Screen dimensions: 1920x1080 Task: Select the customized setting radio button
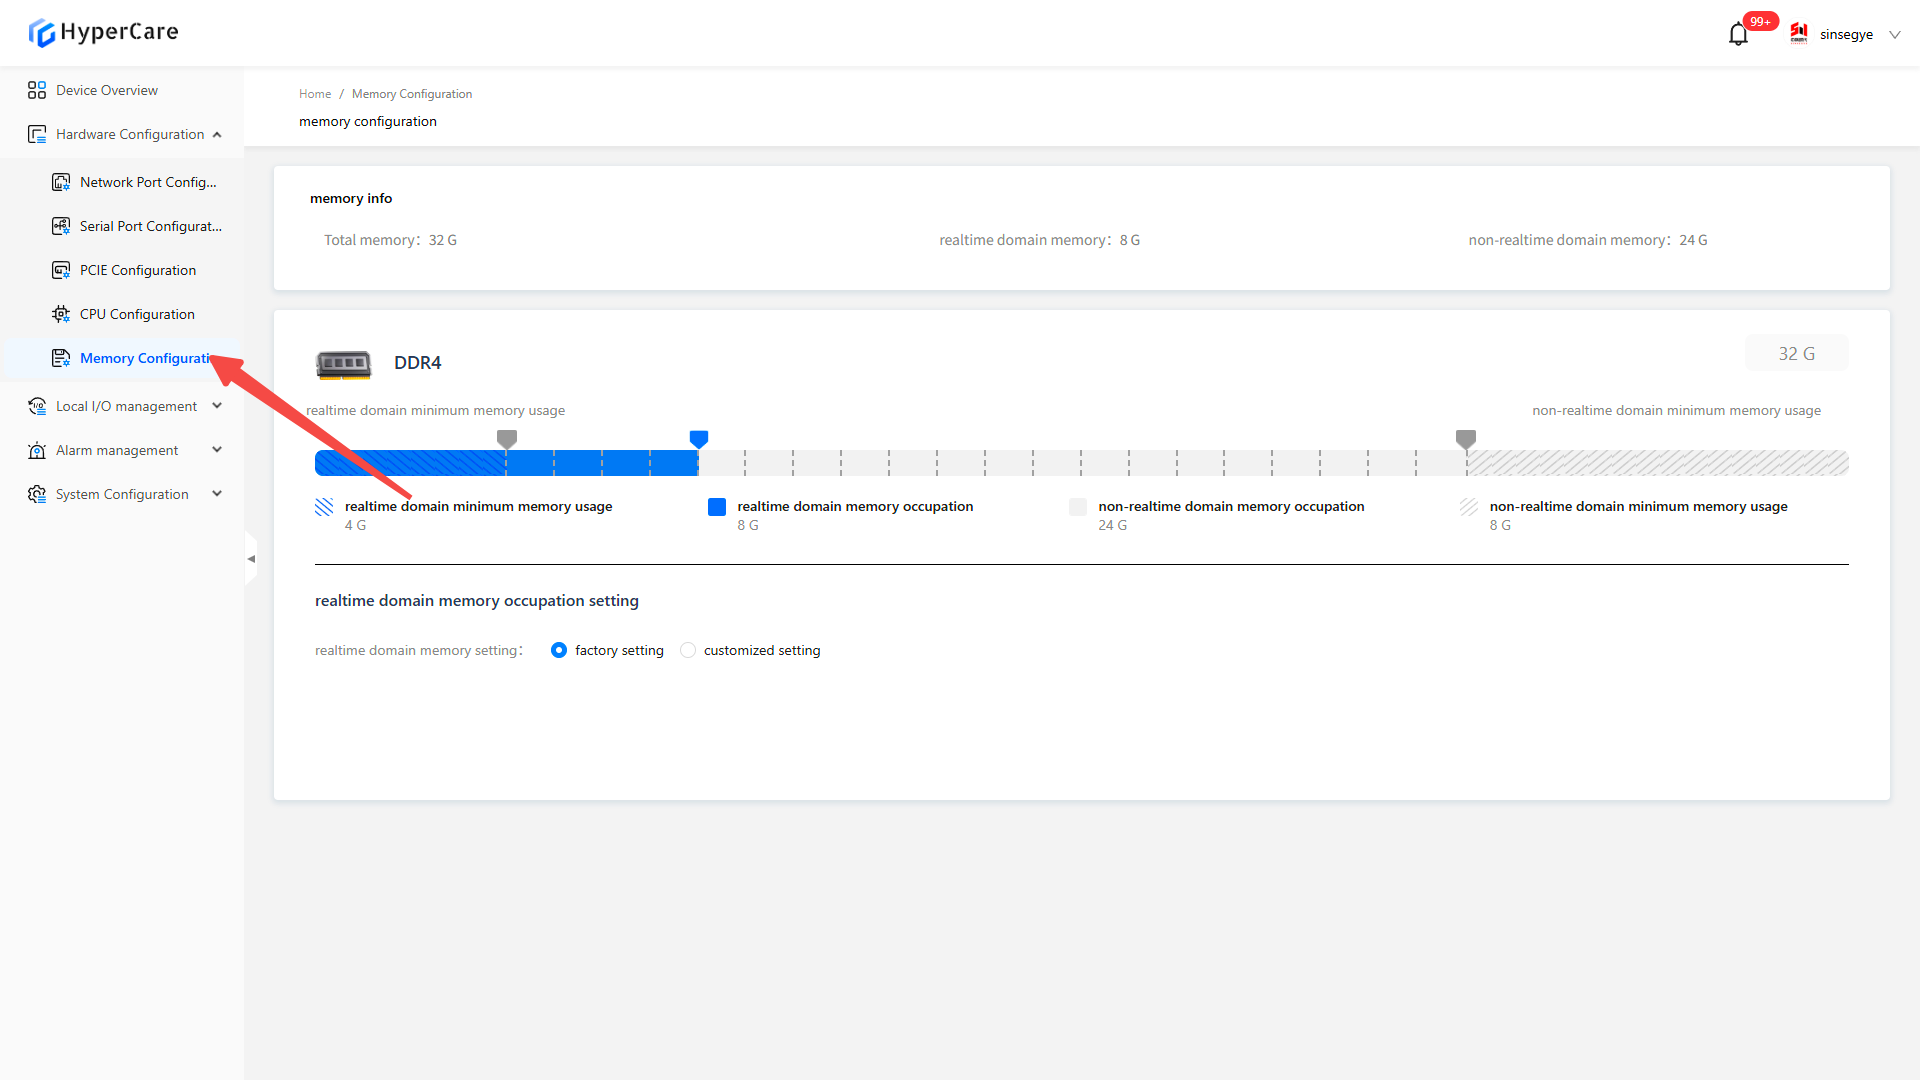tap(688, 650)
